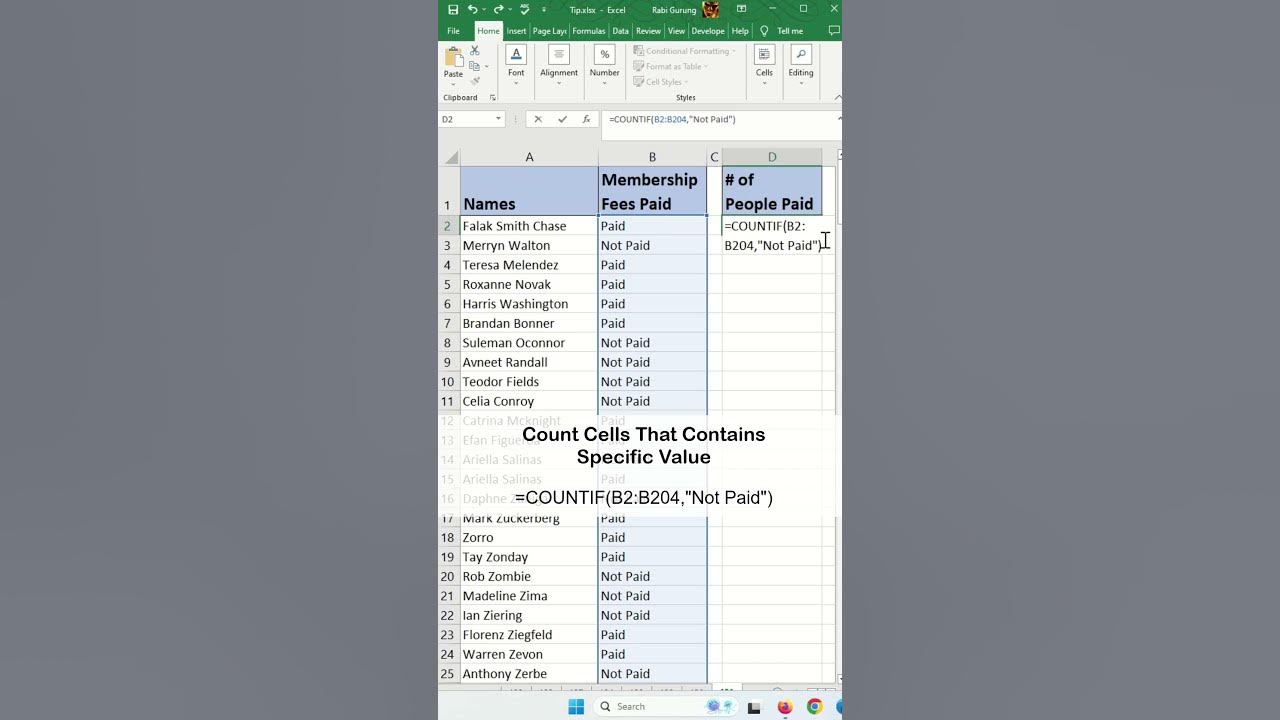The width and height of the screenshot is (1280, 720).
Task: Switch to the Formulas tab
Action: 589,31
